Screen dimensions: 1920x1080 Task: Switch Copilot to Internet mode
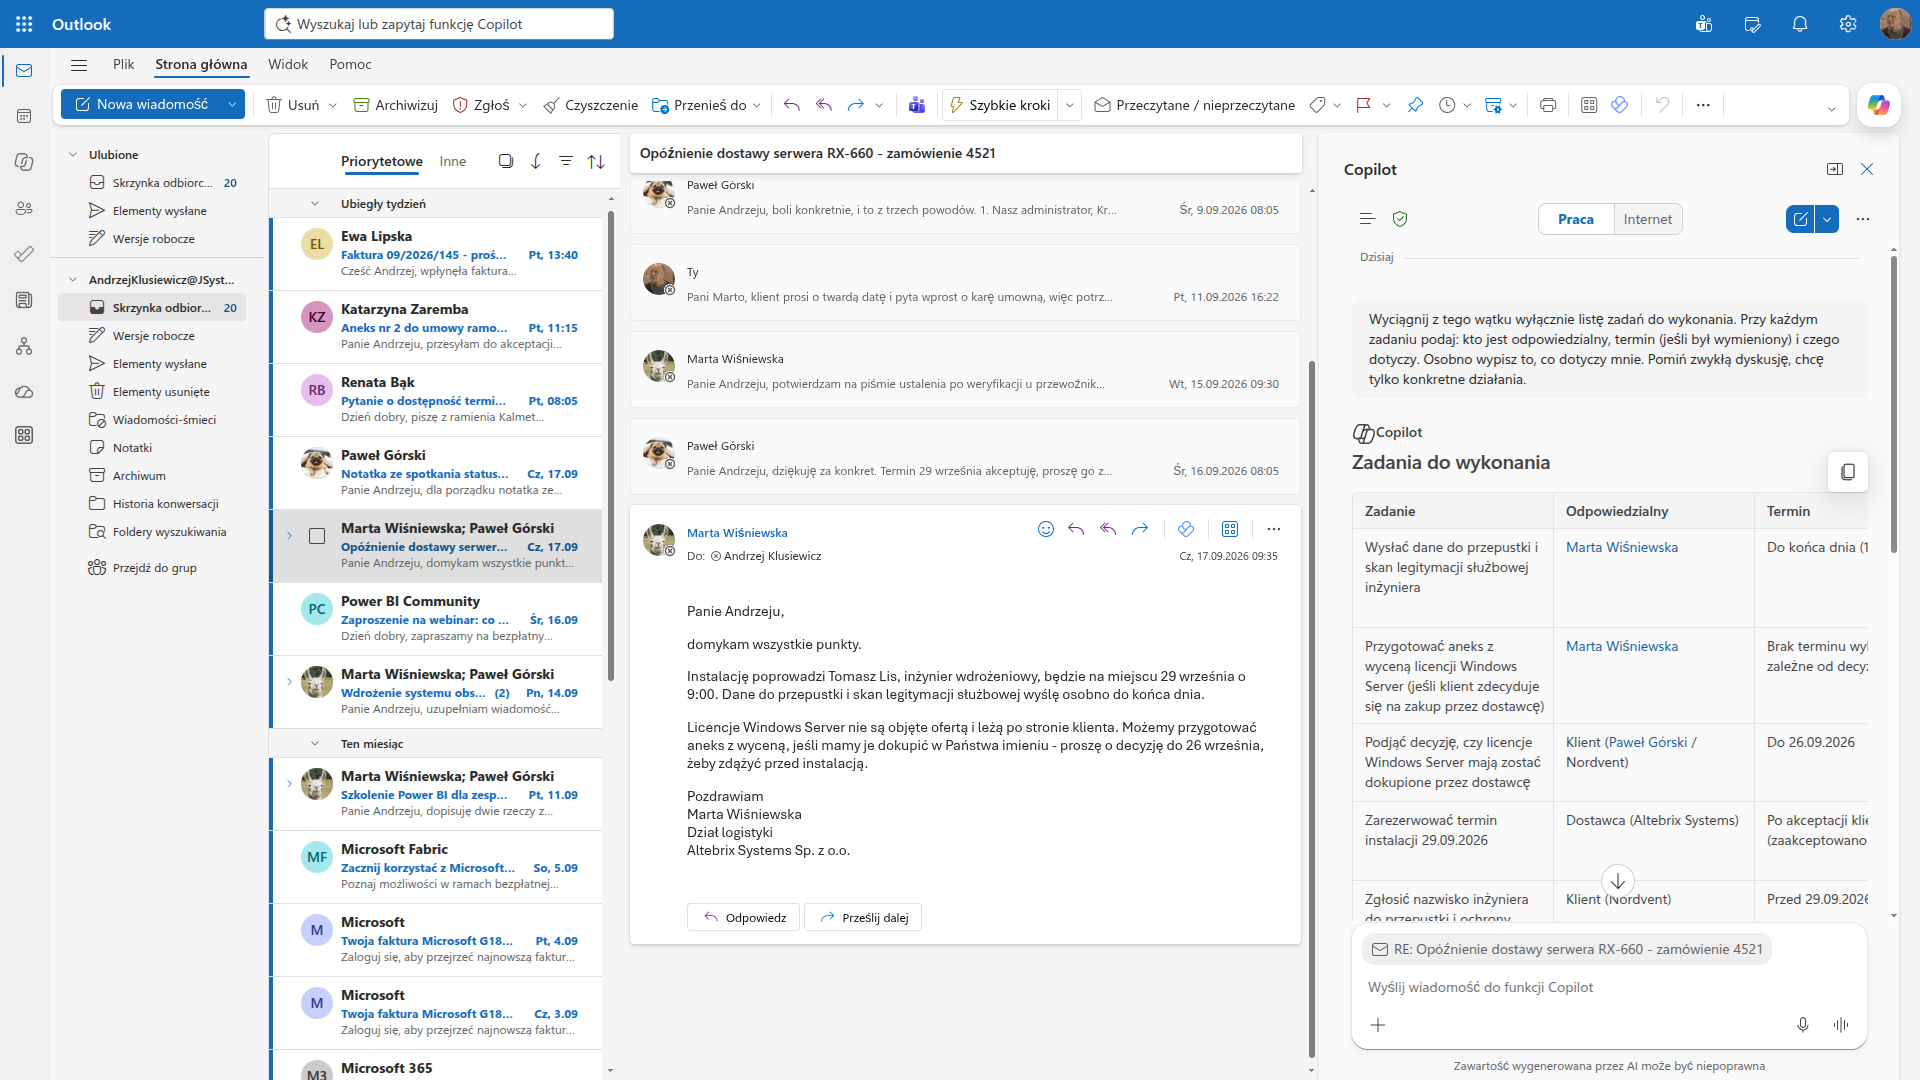point(1648,219)
